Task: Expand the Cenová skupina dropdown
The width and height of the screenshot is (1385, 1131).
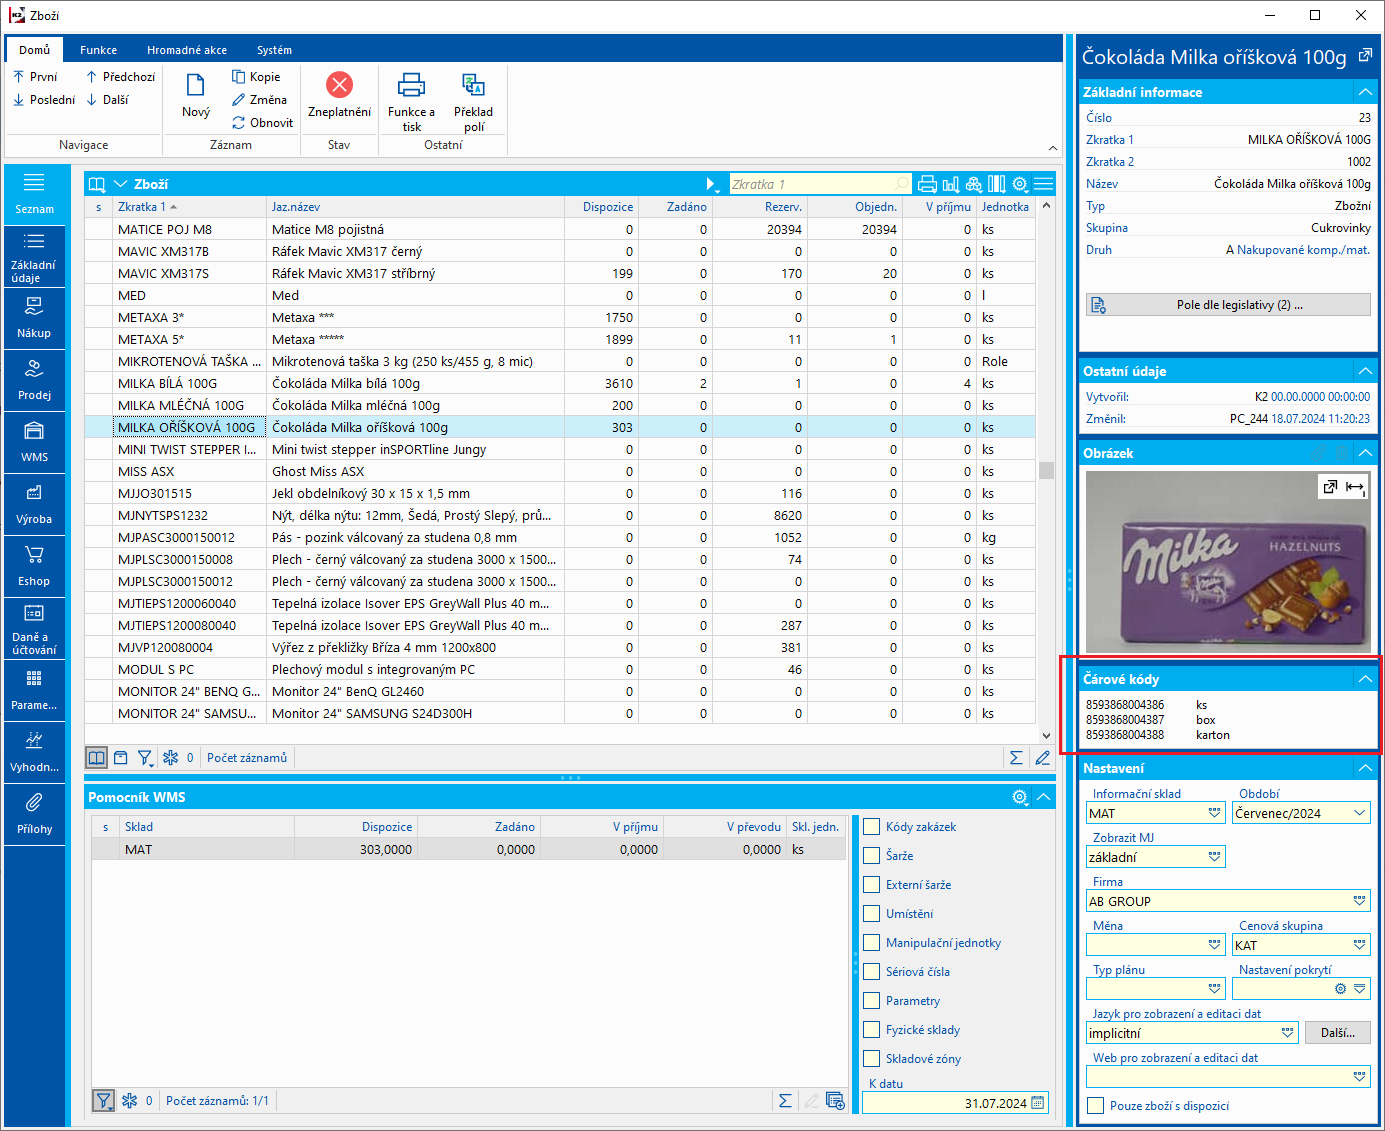Action: [x=1359, y=945]
